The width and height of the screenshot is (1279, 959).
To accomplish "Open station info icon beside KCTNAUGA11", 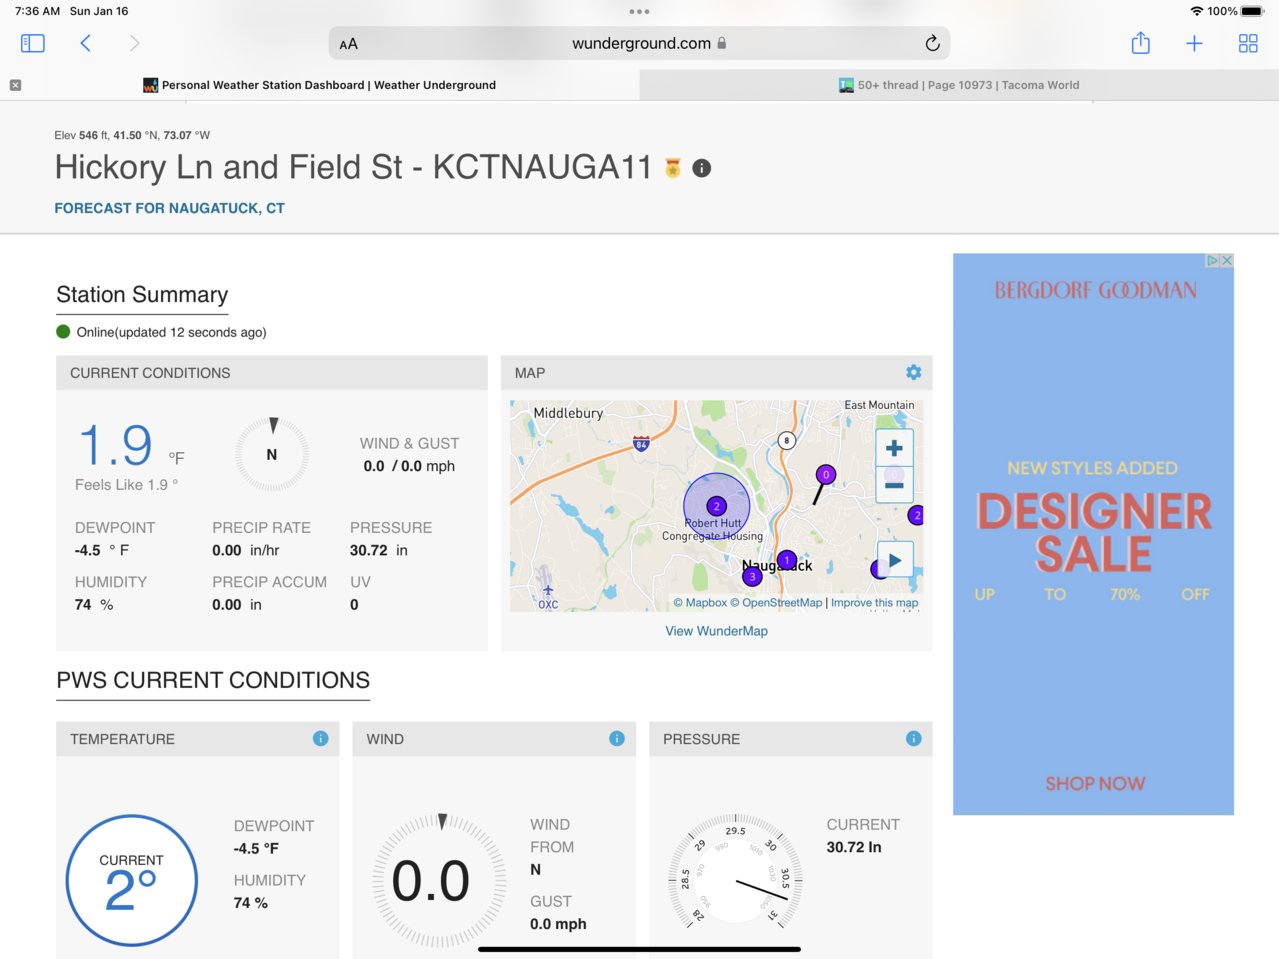I will 702,168.
